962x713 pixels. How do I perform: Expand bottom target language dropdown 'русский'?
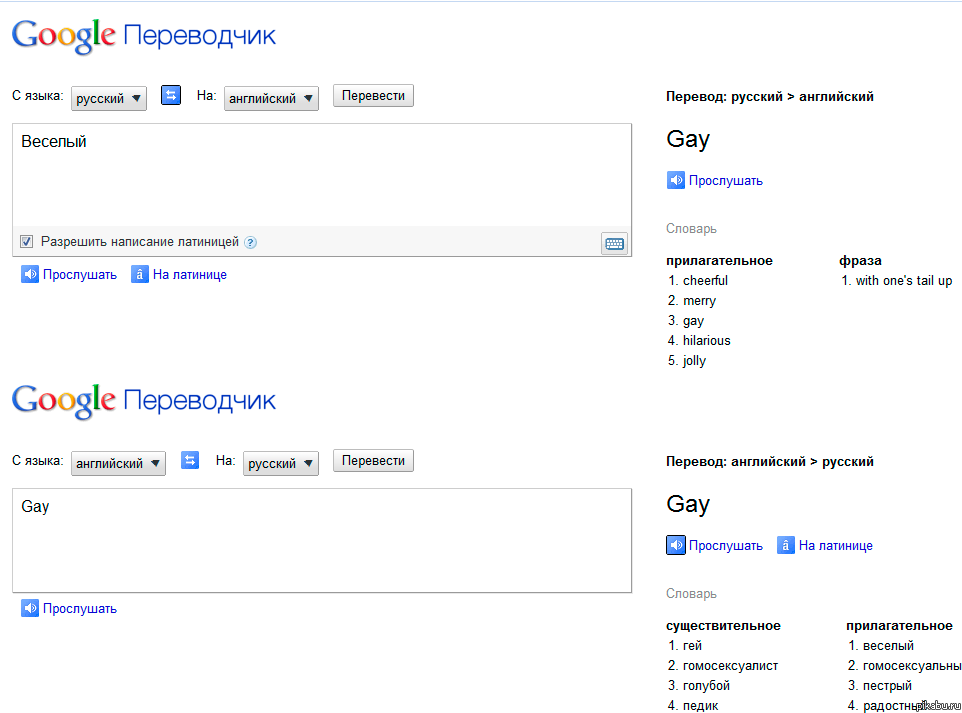[280, 463]
